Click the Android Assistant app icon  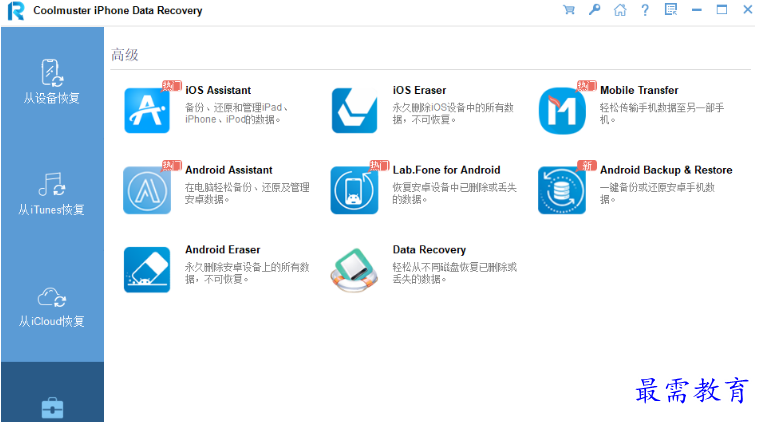pos(147,190)
